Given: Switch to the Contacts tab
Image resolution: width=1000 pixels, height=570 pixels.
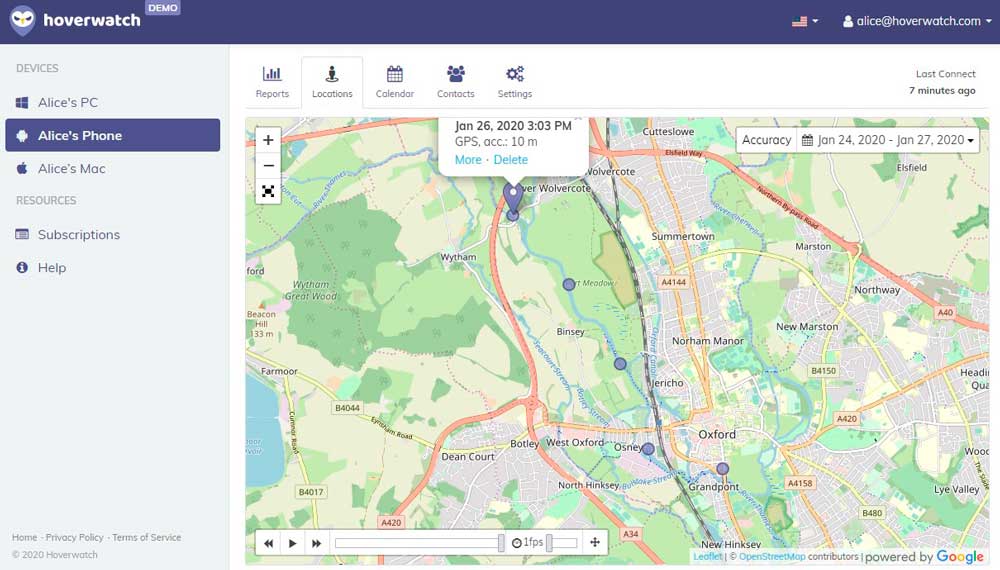Looking at the screenshot, I should tap(455, 82).
